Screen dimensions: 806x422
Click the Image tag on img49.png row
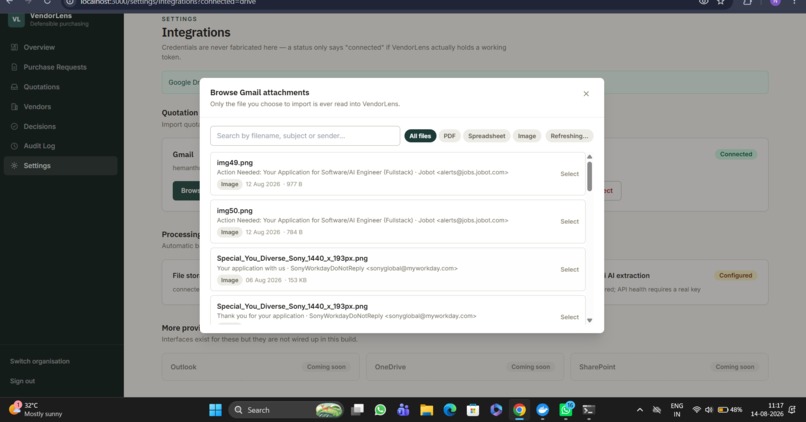point(229,184)
